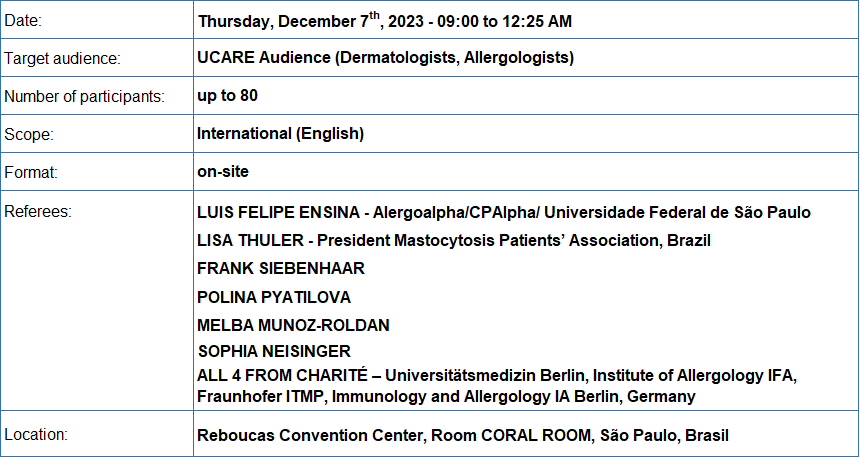The width and height of the screenshot is (860, 458).
Task: Select the 'up to 80' value
Action: (227, 95)
